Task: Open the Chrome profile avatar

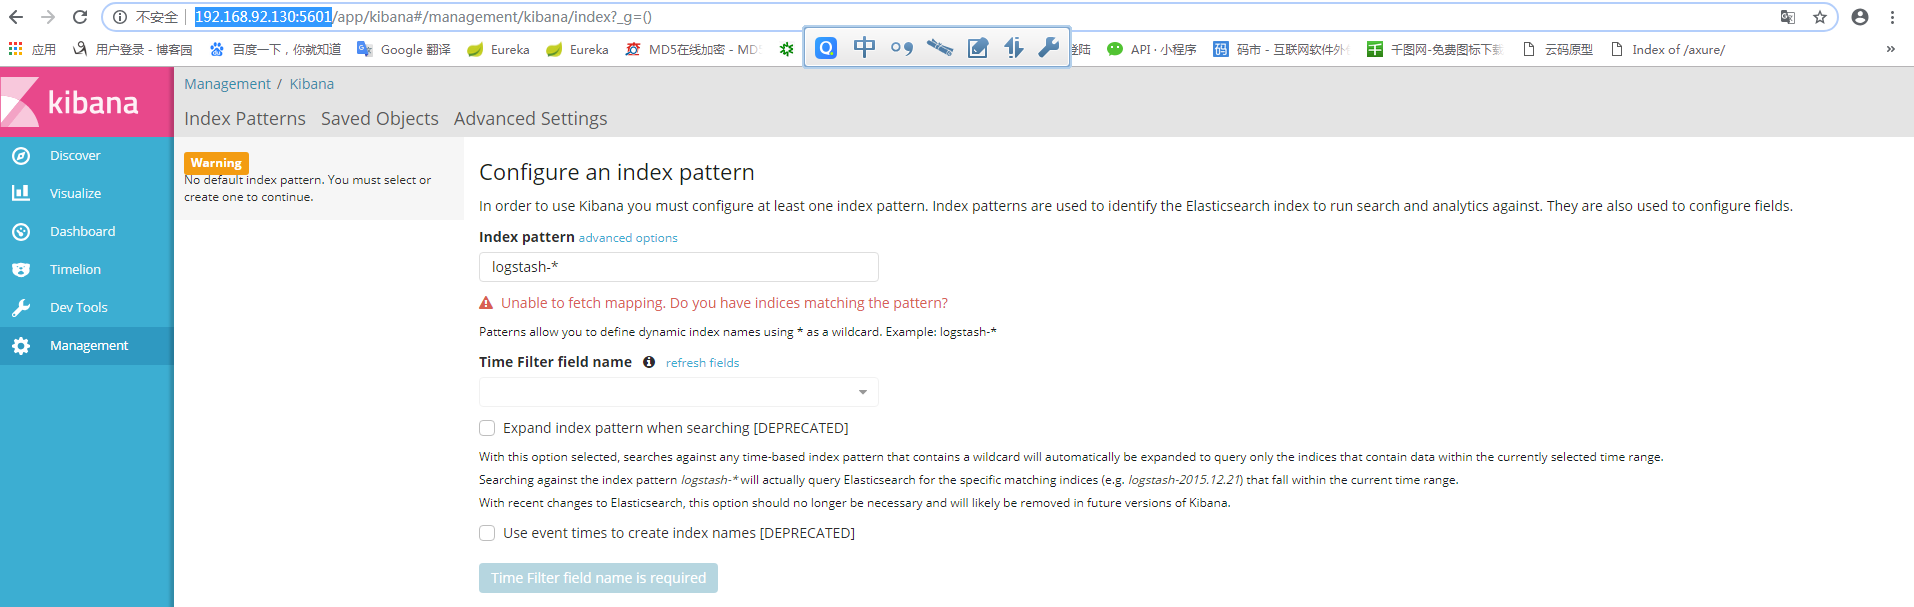Action: 1860,17
